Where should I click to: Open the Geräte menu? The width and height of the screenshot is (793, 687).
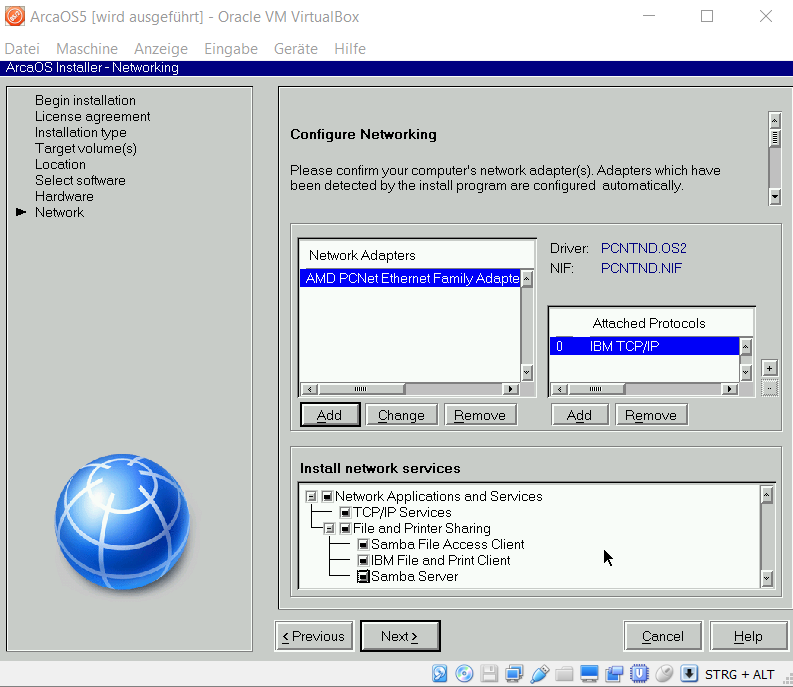tap(296, 49)
